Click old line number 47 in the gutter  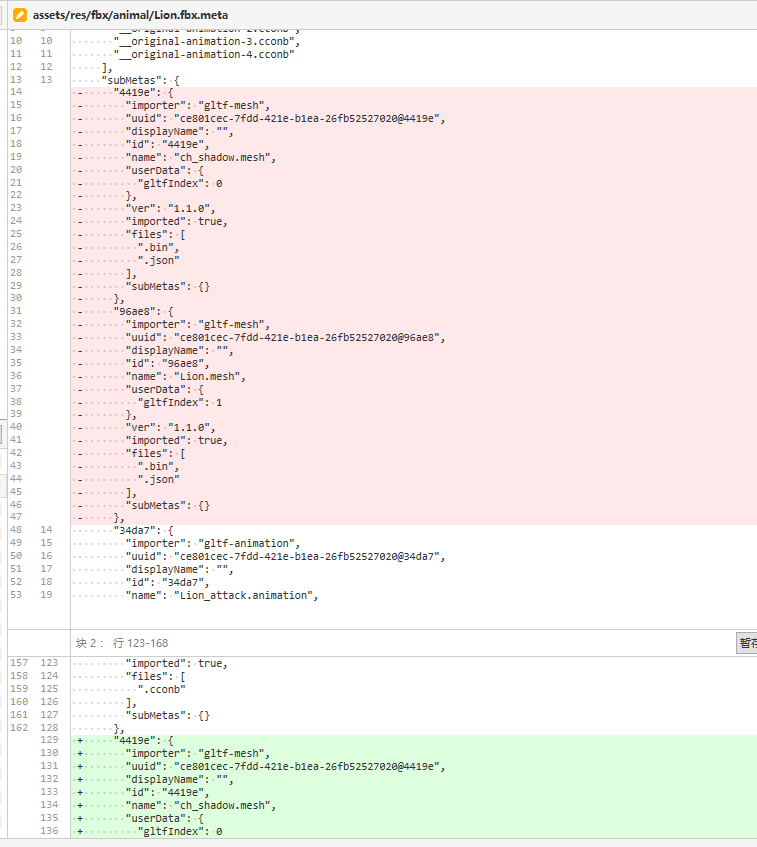[x=16, y=516]
